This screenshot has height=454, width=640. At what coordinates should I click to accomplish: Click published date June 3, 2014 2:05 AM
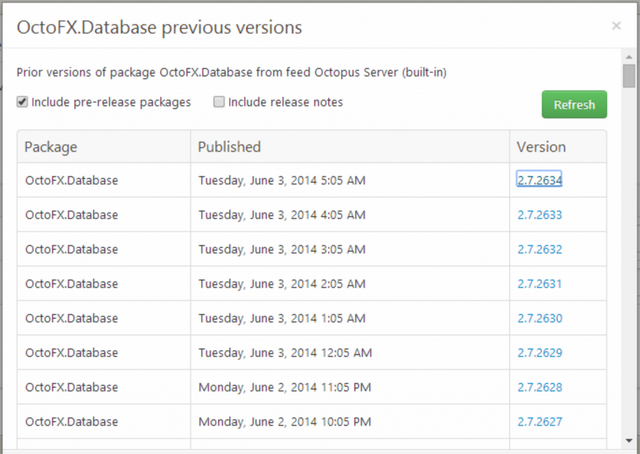coord(282,284)
